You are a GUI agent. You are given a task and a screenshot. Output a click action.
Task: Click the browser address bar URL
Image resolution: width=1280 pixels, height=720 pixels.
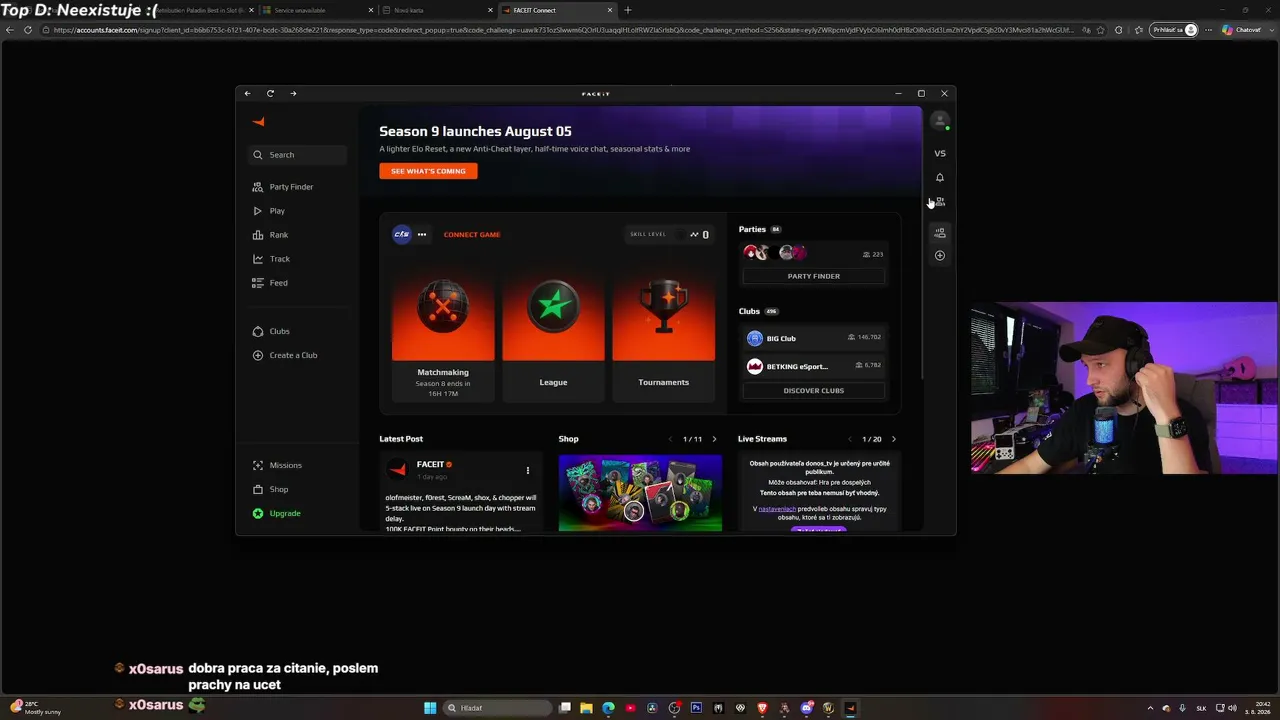563,30
